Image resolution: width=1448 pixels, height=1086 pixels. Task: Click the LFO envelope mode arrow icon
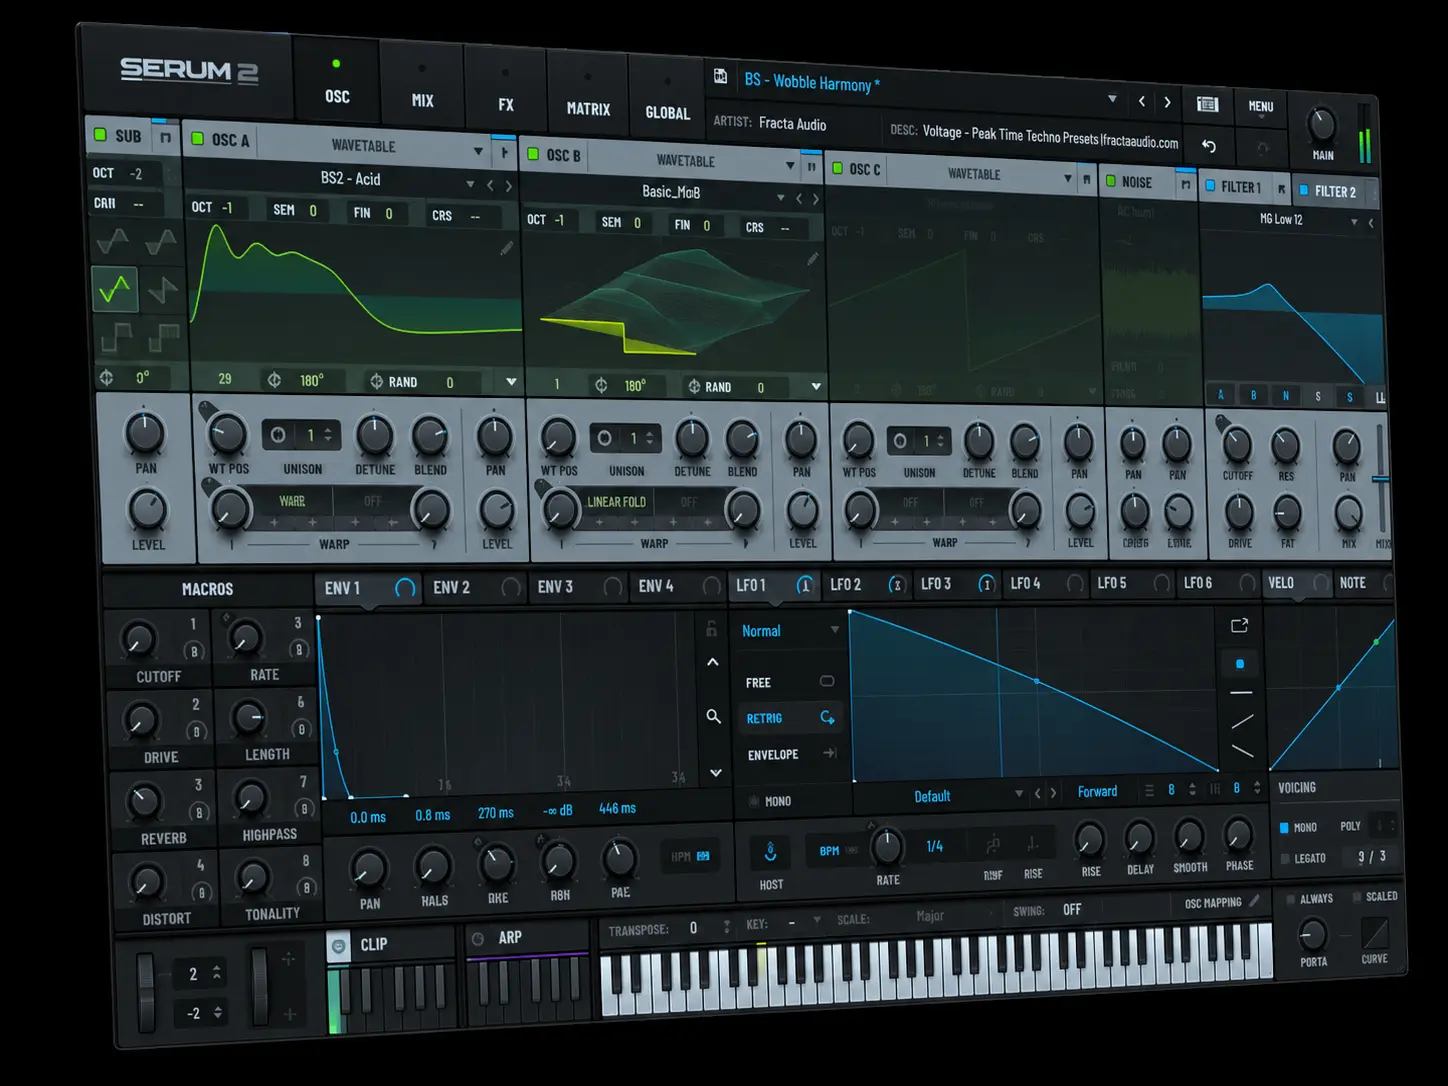(829, 753)
